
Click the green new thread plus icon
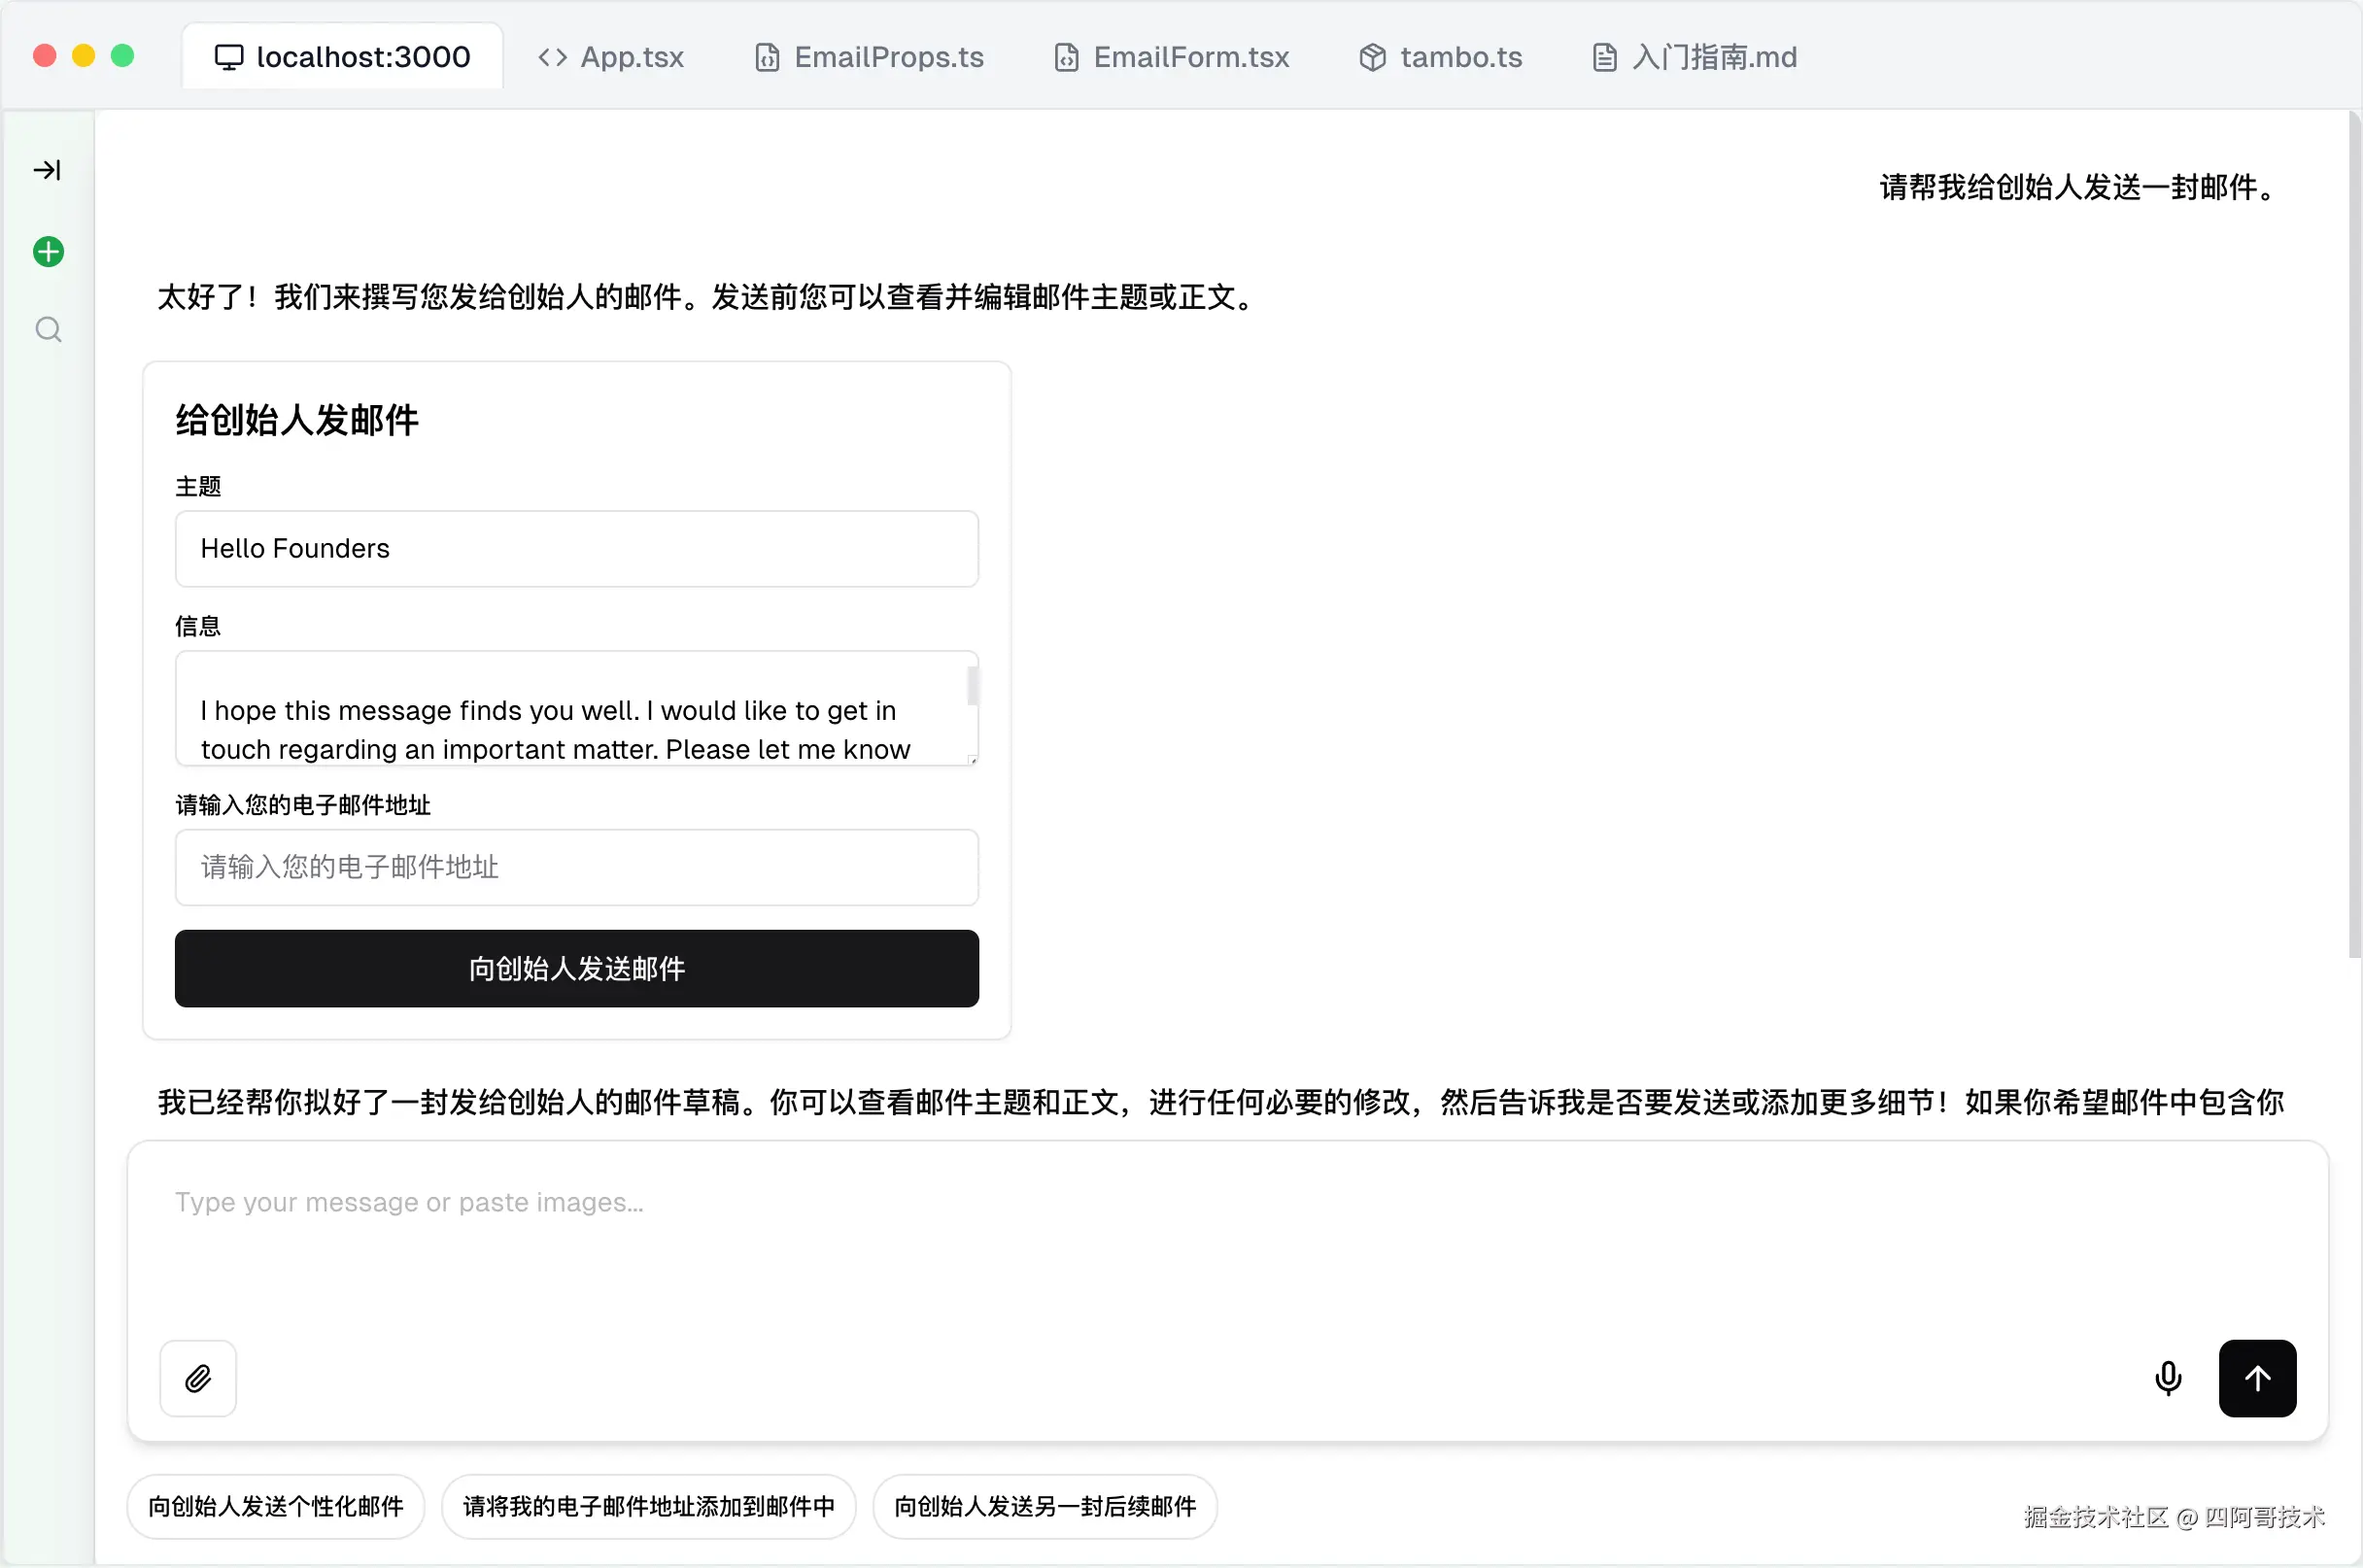pos(48,251)
